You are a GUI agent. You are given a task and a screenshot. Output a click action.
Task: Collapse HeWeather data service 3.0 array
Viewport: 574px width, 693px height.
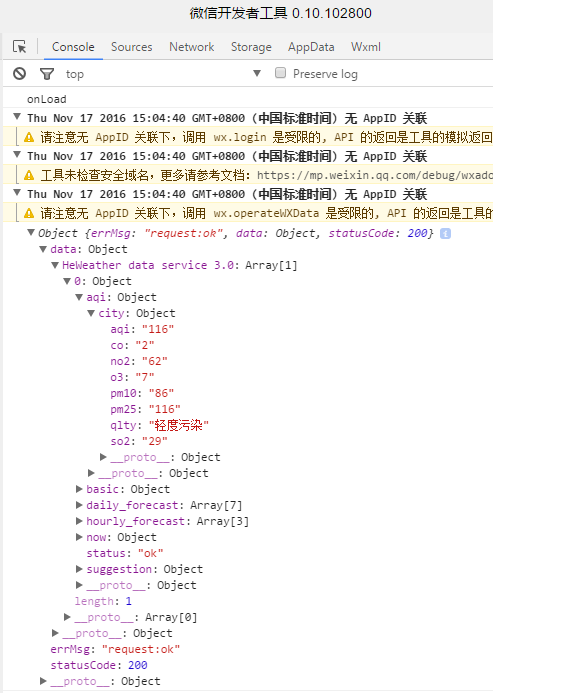[55, 265]
